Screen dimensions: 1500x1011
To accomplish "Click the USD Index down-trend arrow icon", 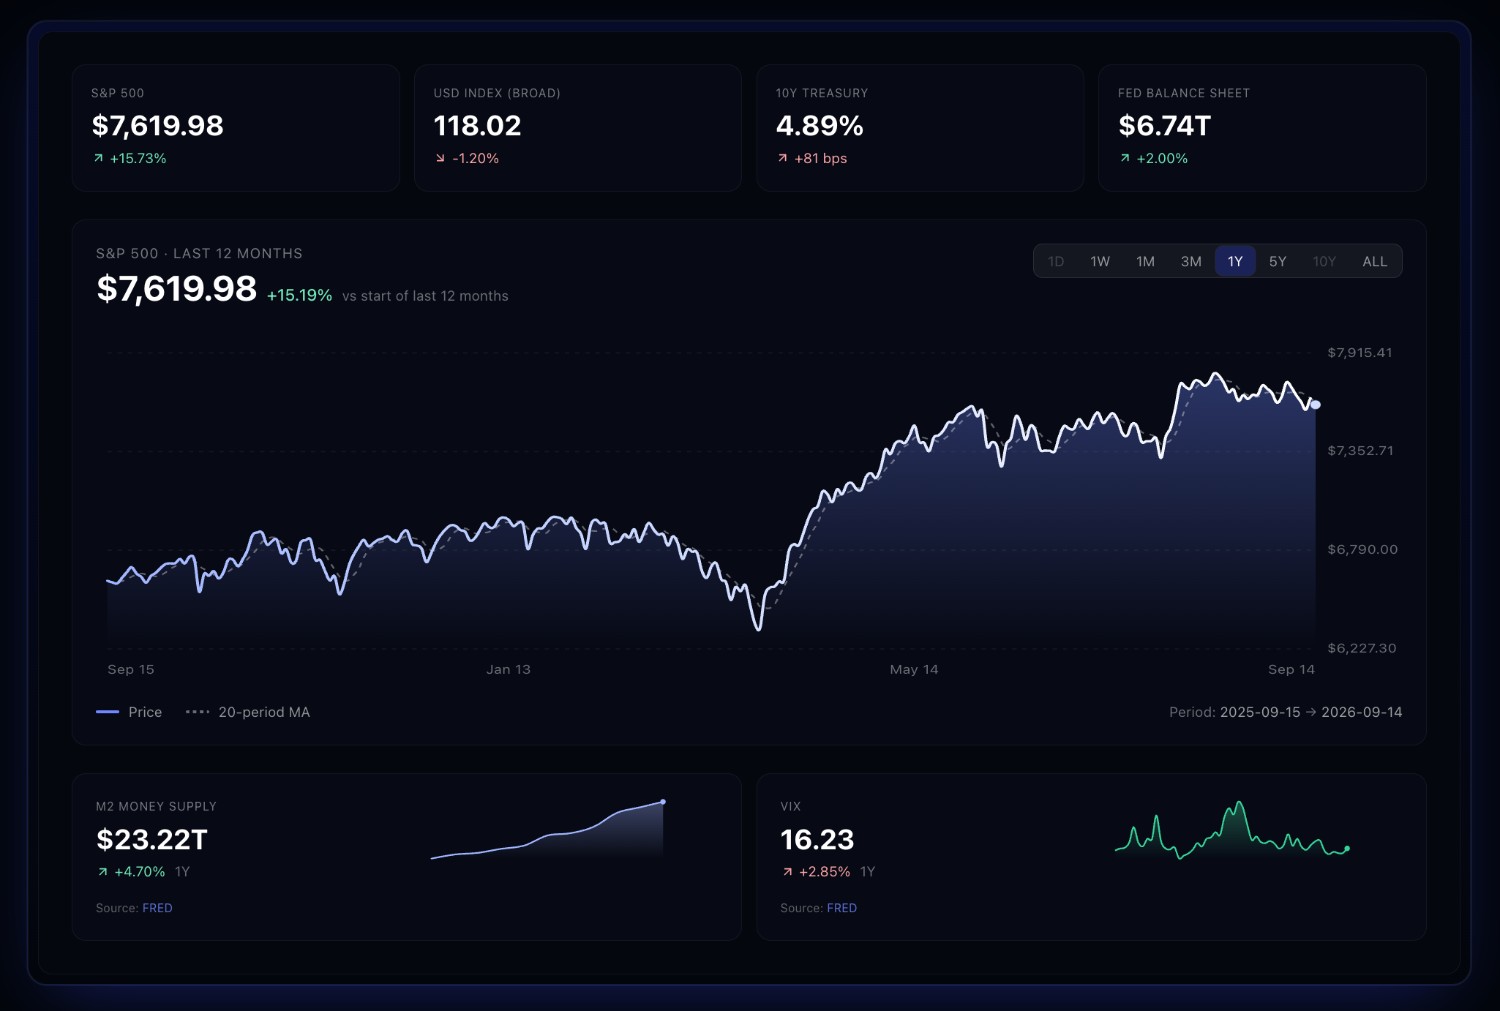I will click(440, 158).
